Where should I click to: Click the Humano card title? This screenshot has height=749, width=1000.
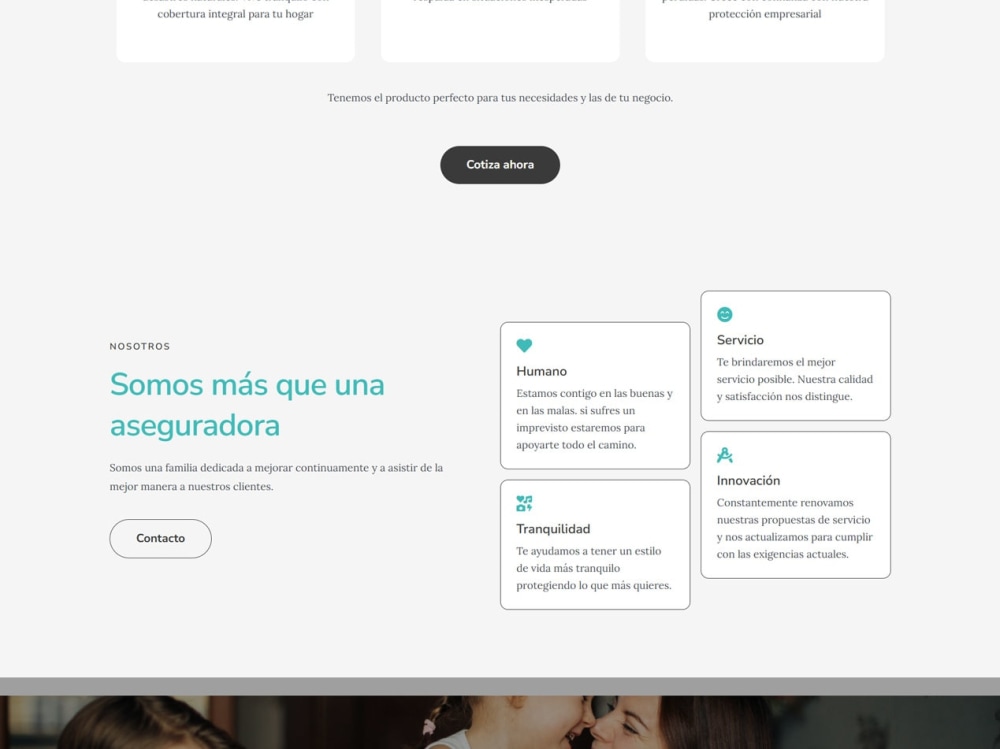tap(541, 371)
